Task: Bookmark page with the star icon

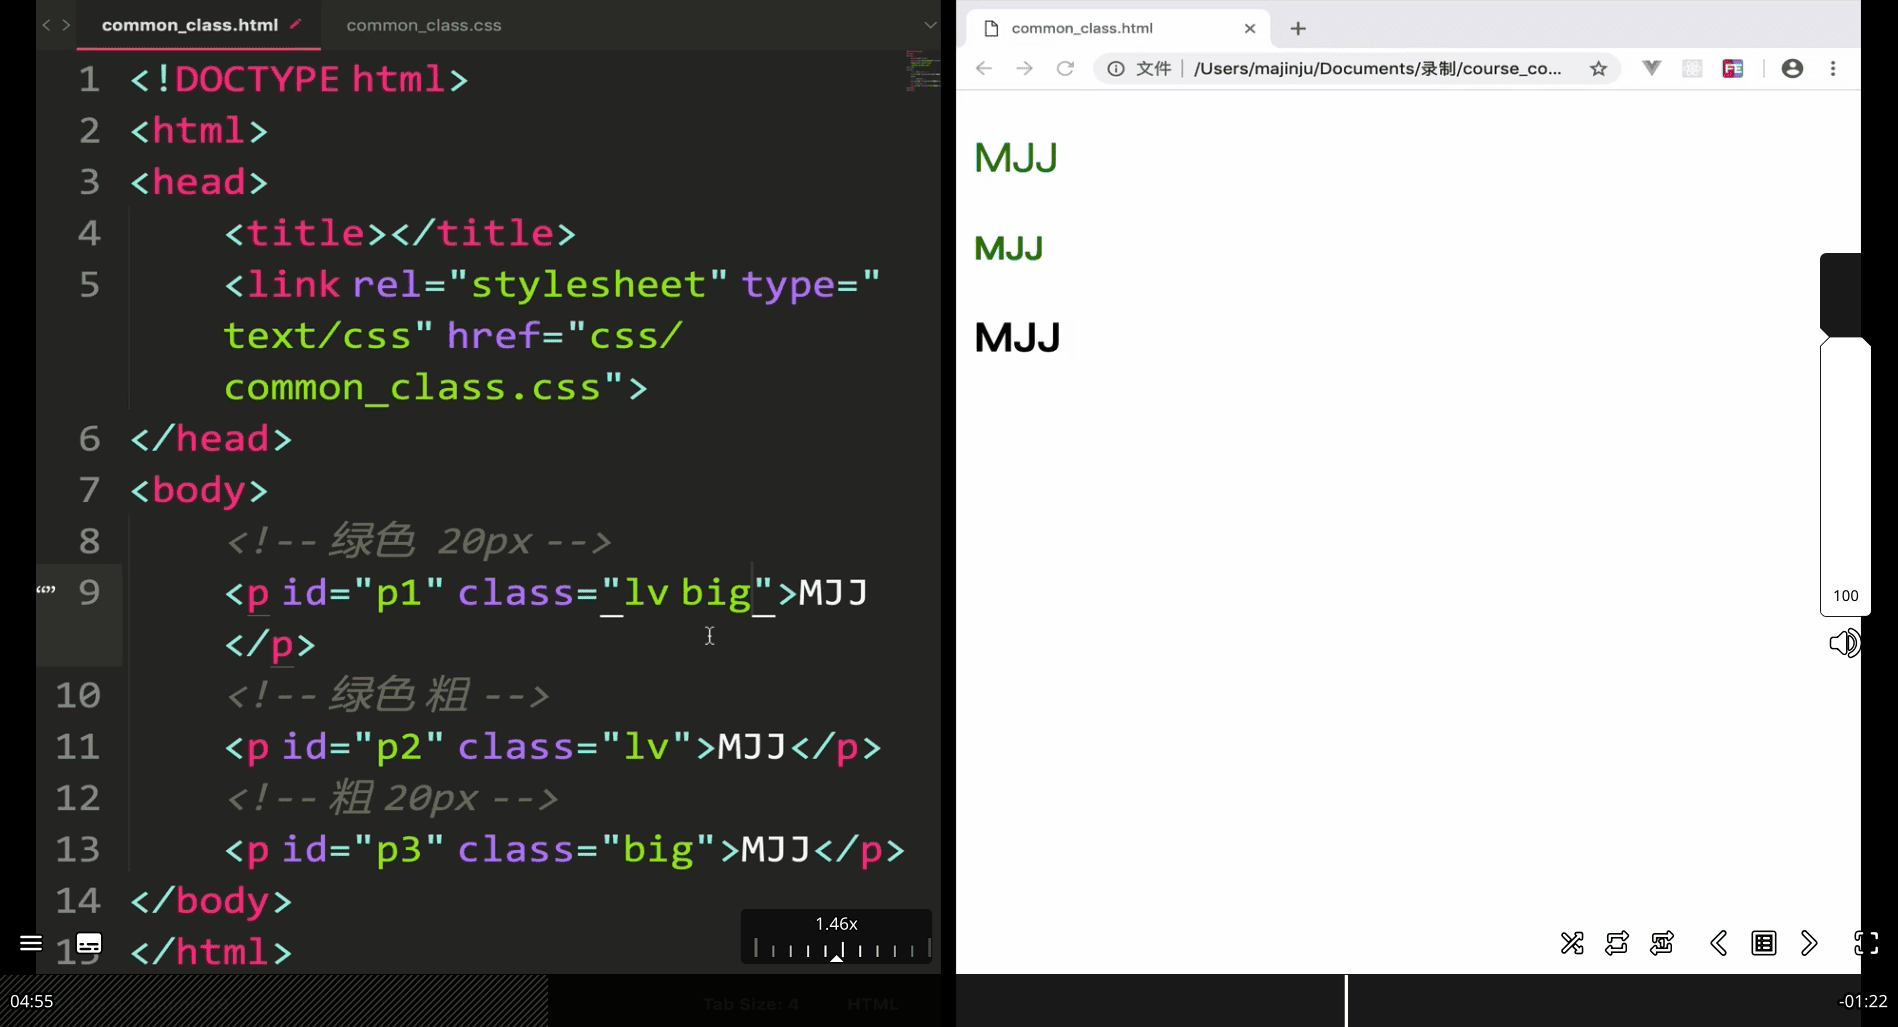Action: pyautogui.click(x=1598, y=68)
